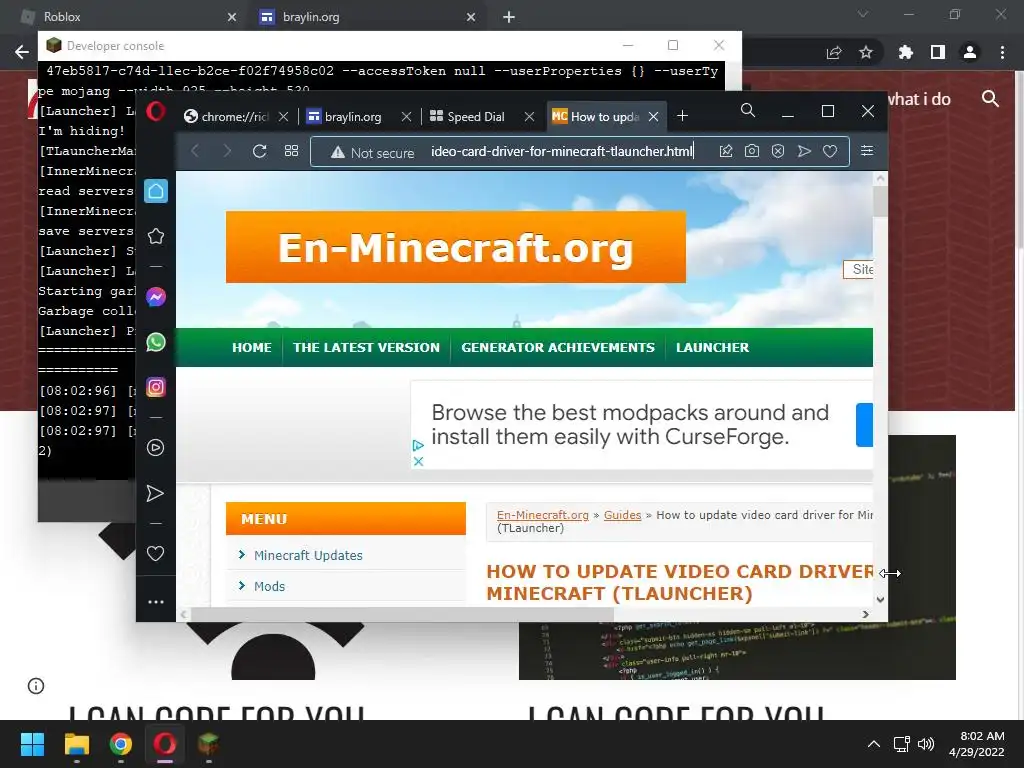Image resolution: width=1024 pixels, height=768 pixels.
Task: Open new tab in Opera with plus
Action: coord(682,116)
